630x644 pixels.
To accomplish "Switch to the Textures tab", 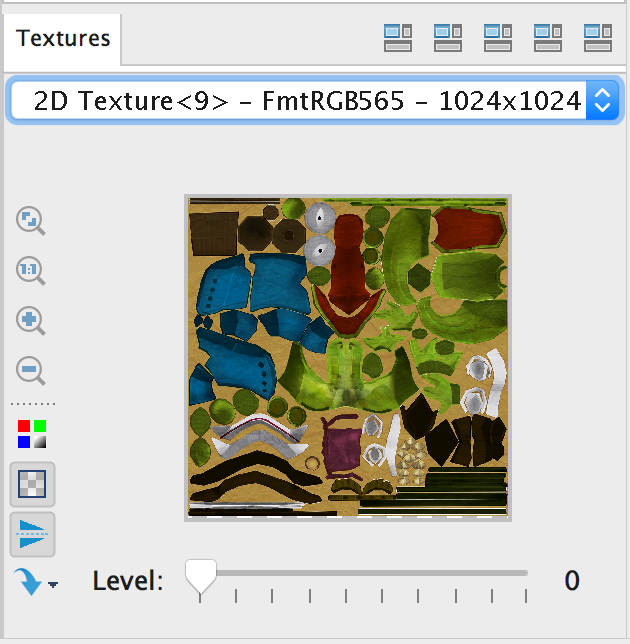I will pyautogui.click(x=63, y=39).
